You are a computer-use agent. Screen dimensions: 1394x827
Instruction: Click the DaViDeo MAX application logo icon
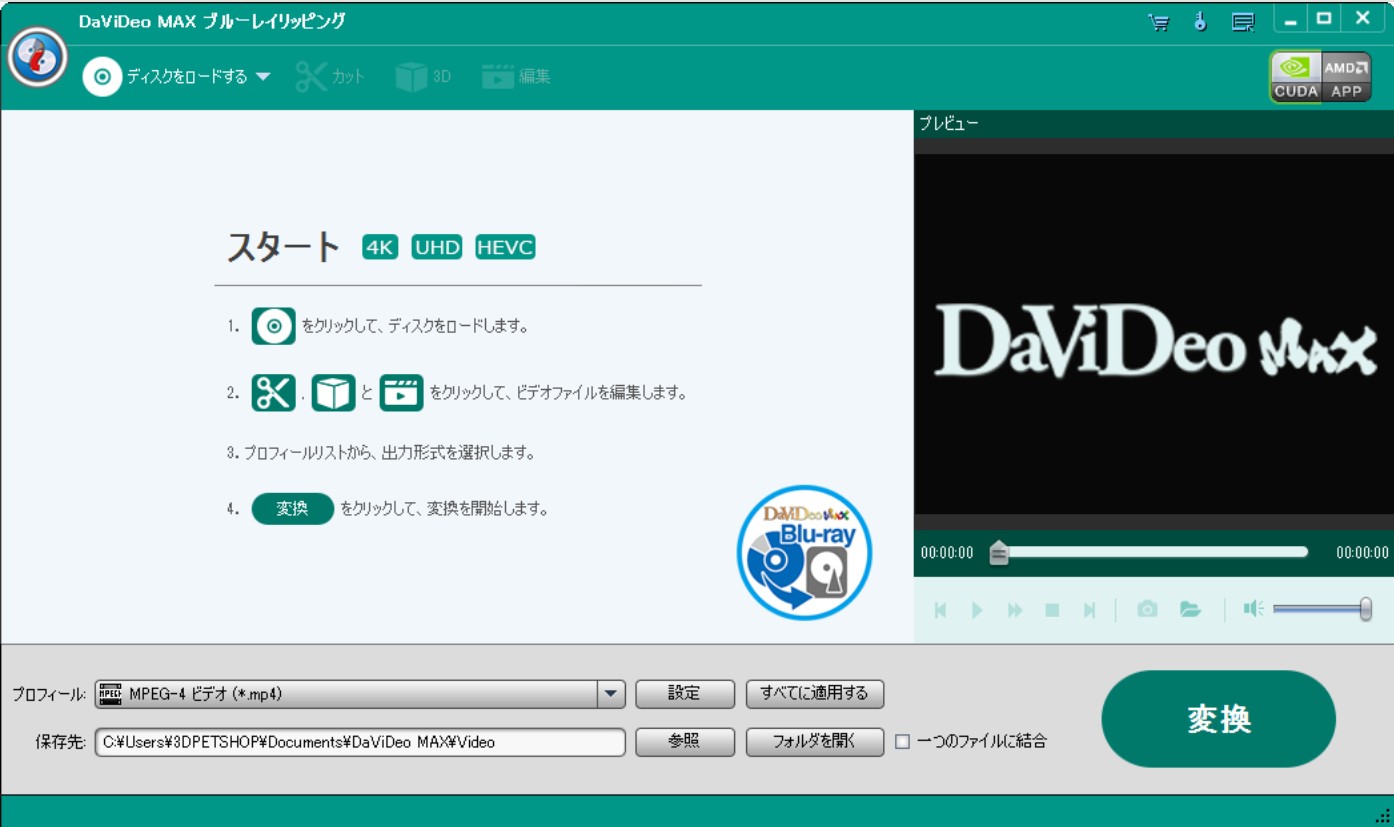37,56
